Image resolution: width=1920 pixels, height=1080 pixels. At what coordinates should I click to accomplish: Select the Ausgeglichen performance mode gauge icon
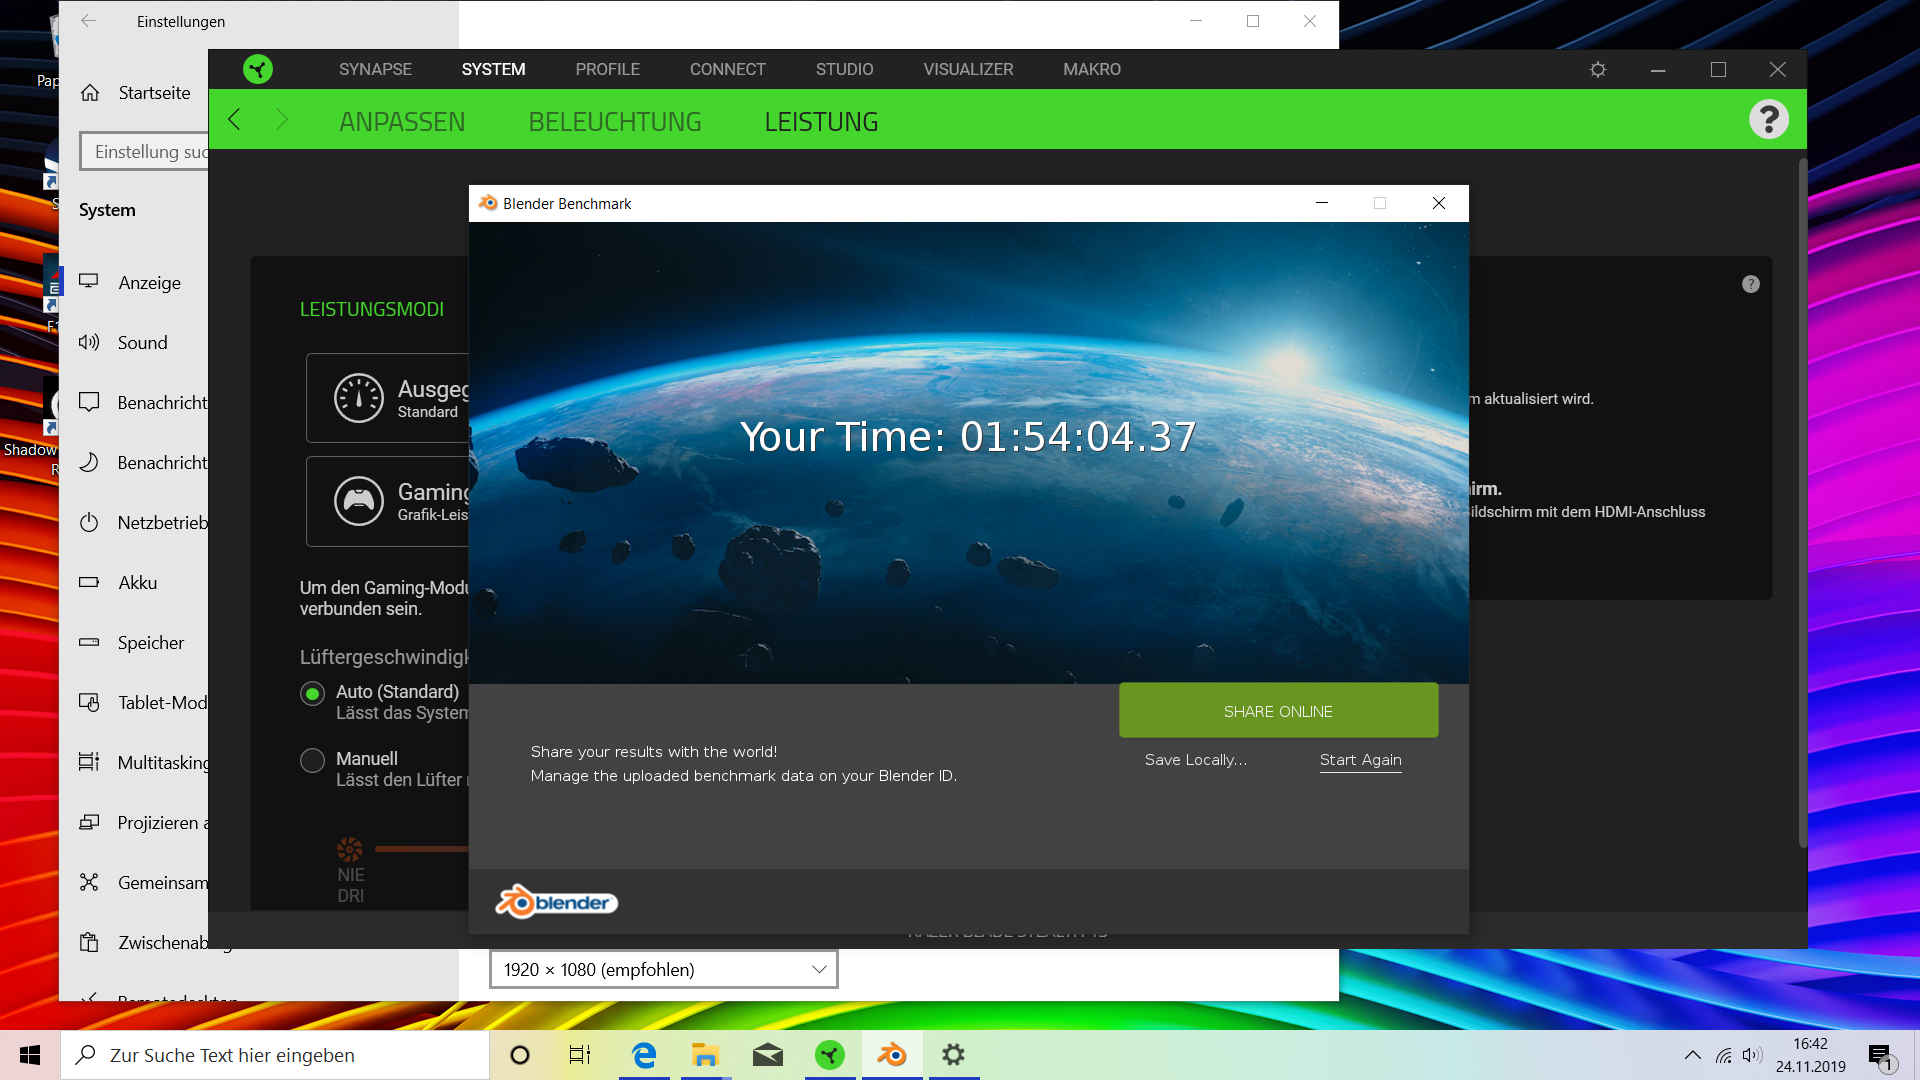(x=358, y=397)
